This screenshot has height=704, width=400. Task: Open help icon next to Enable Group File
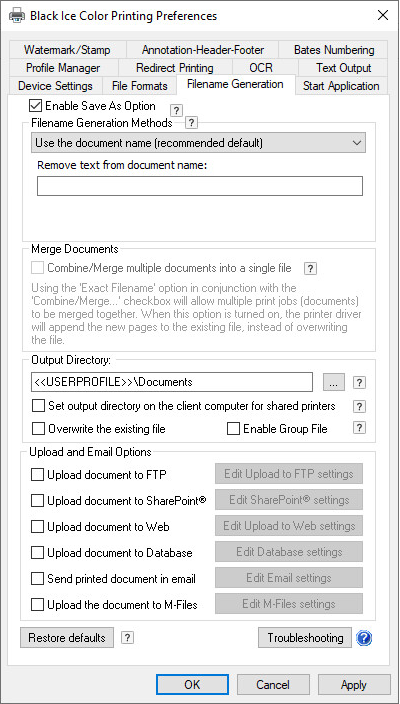359,428
